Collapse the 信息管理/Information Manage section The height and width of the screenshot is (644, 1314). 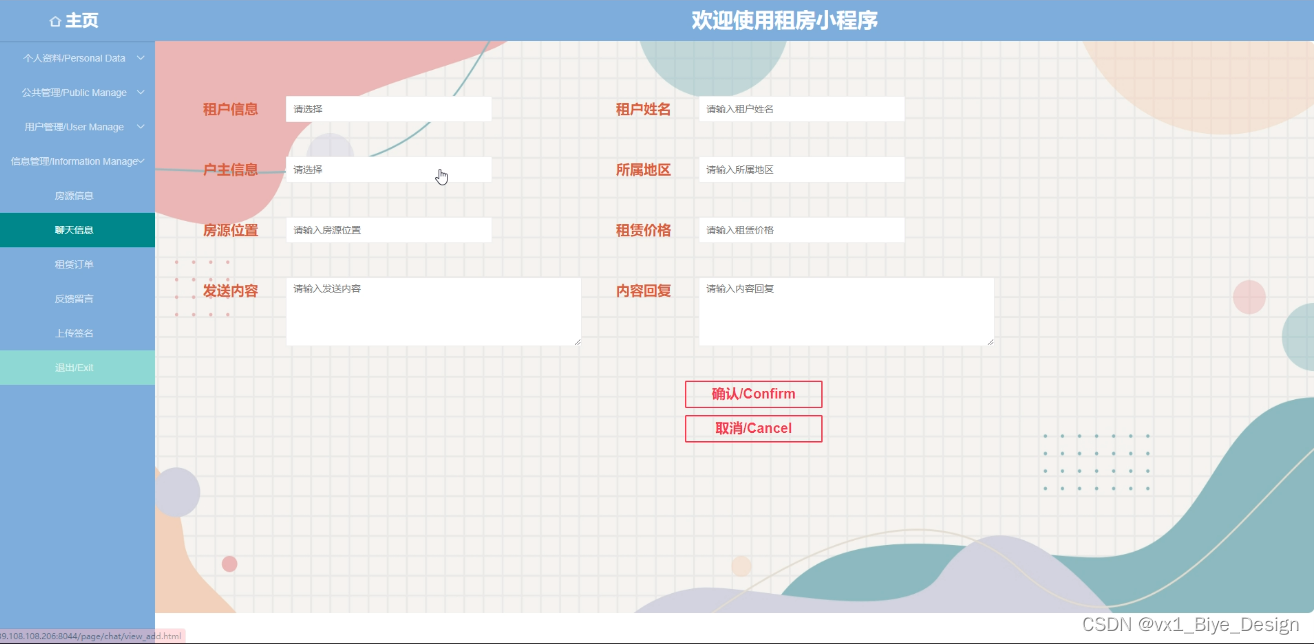tap(77, 161)
